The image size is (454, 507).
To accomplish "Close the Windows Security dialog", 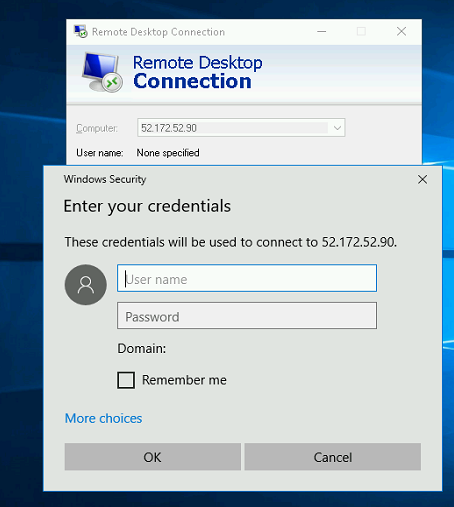I will (x=422, y=179).
